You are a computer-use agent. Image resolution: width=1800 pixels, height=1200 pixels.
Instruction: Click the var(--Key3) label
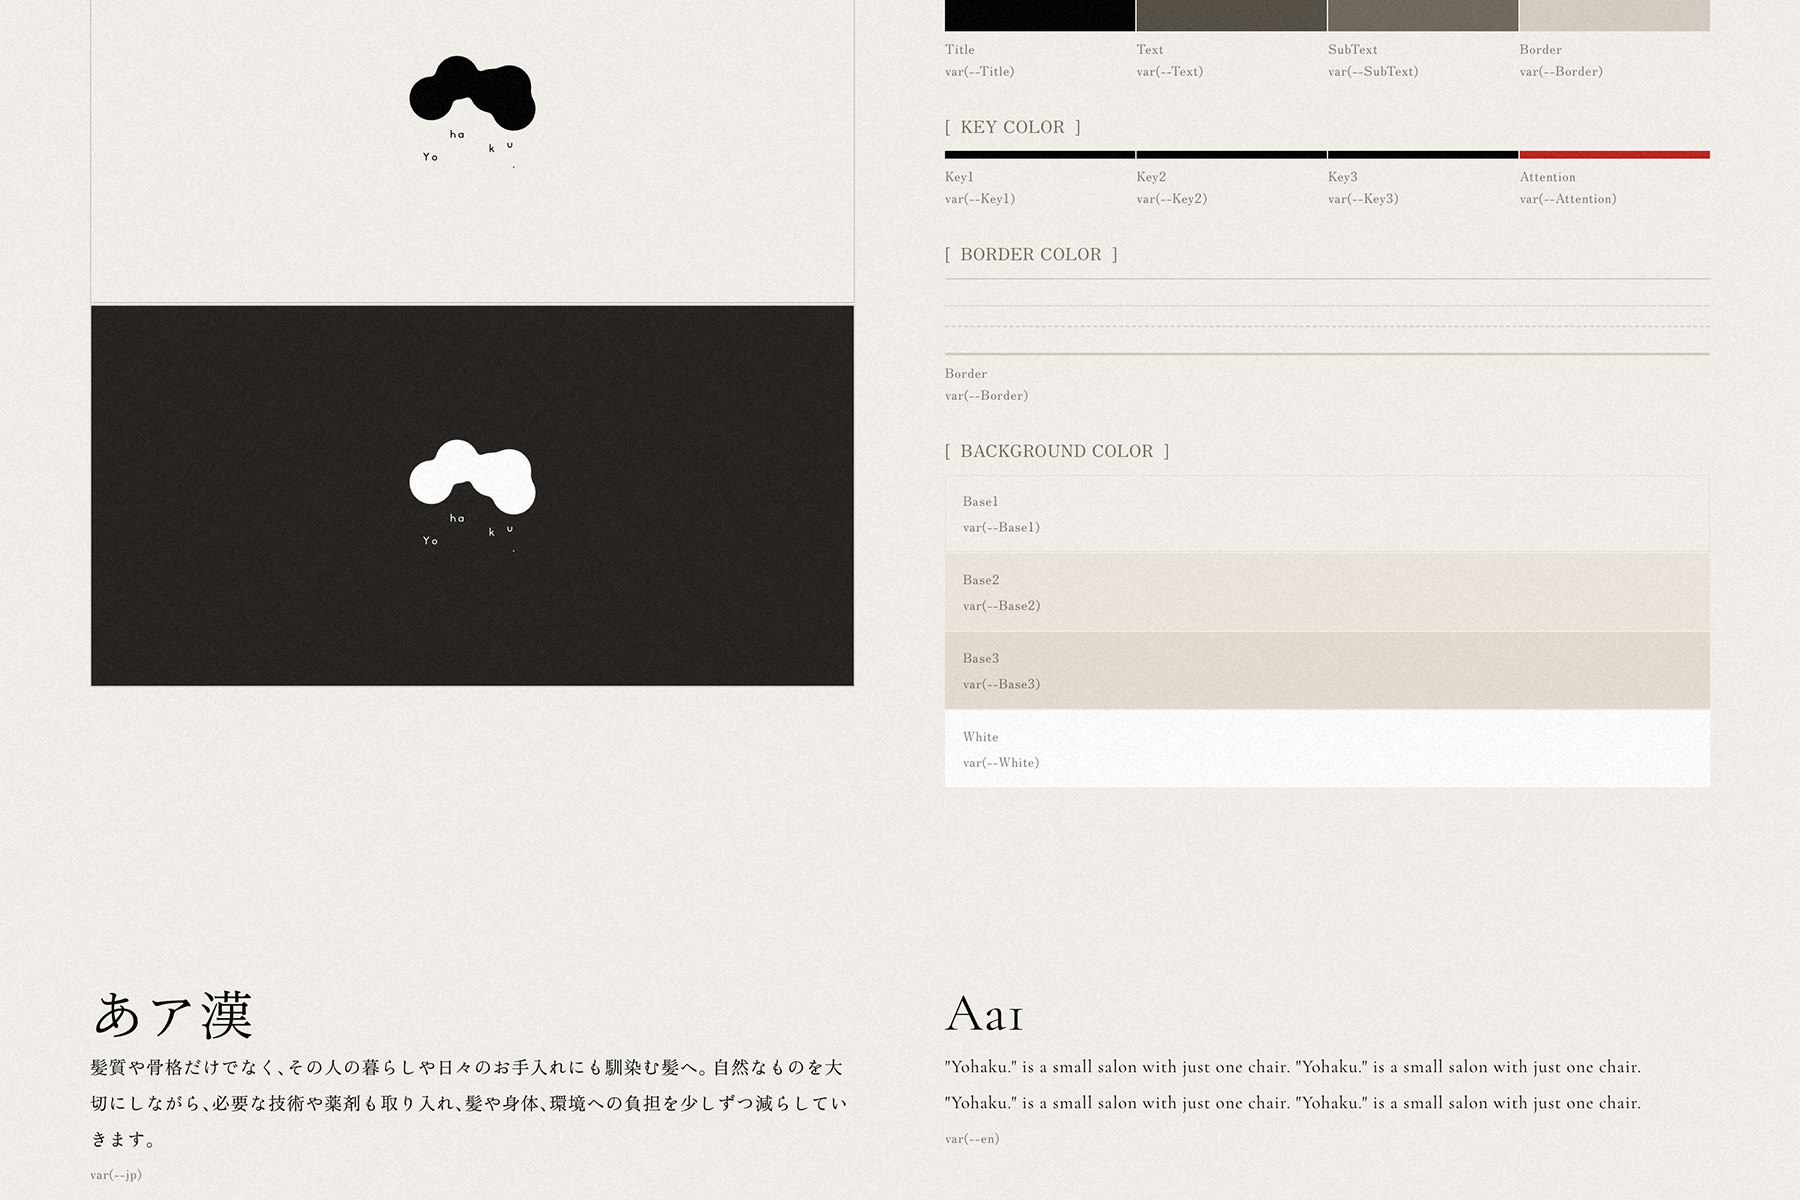(1363, 199)
